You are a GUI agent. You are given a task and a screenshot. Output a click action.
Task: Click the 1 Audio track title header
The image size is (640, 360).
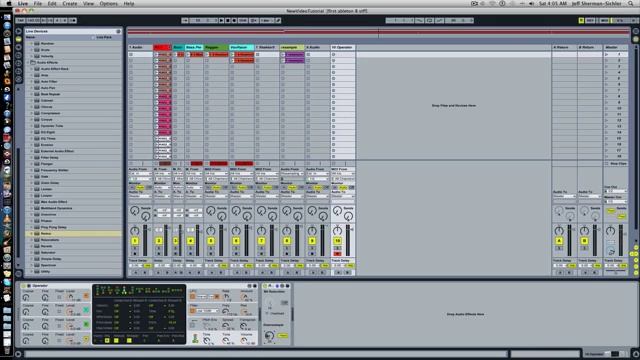pos(140,47)
